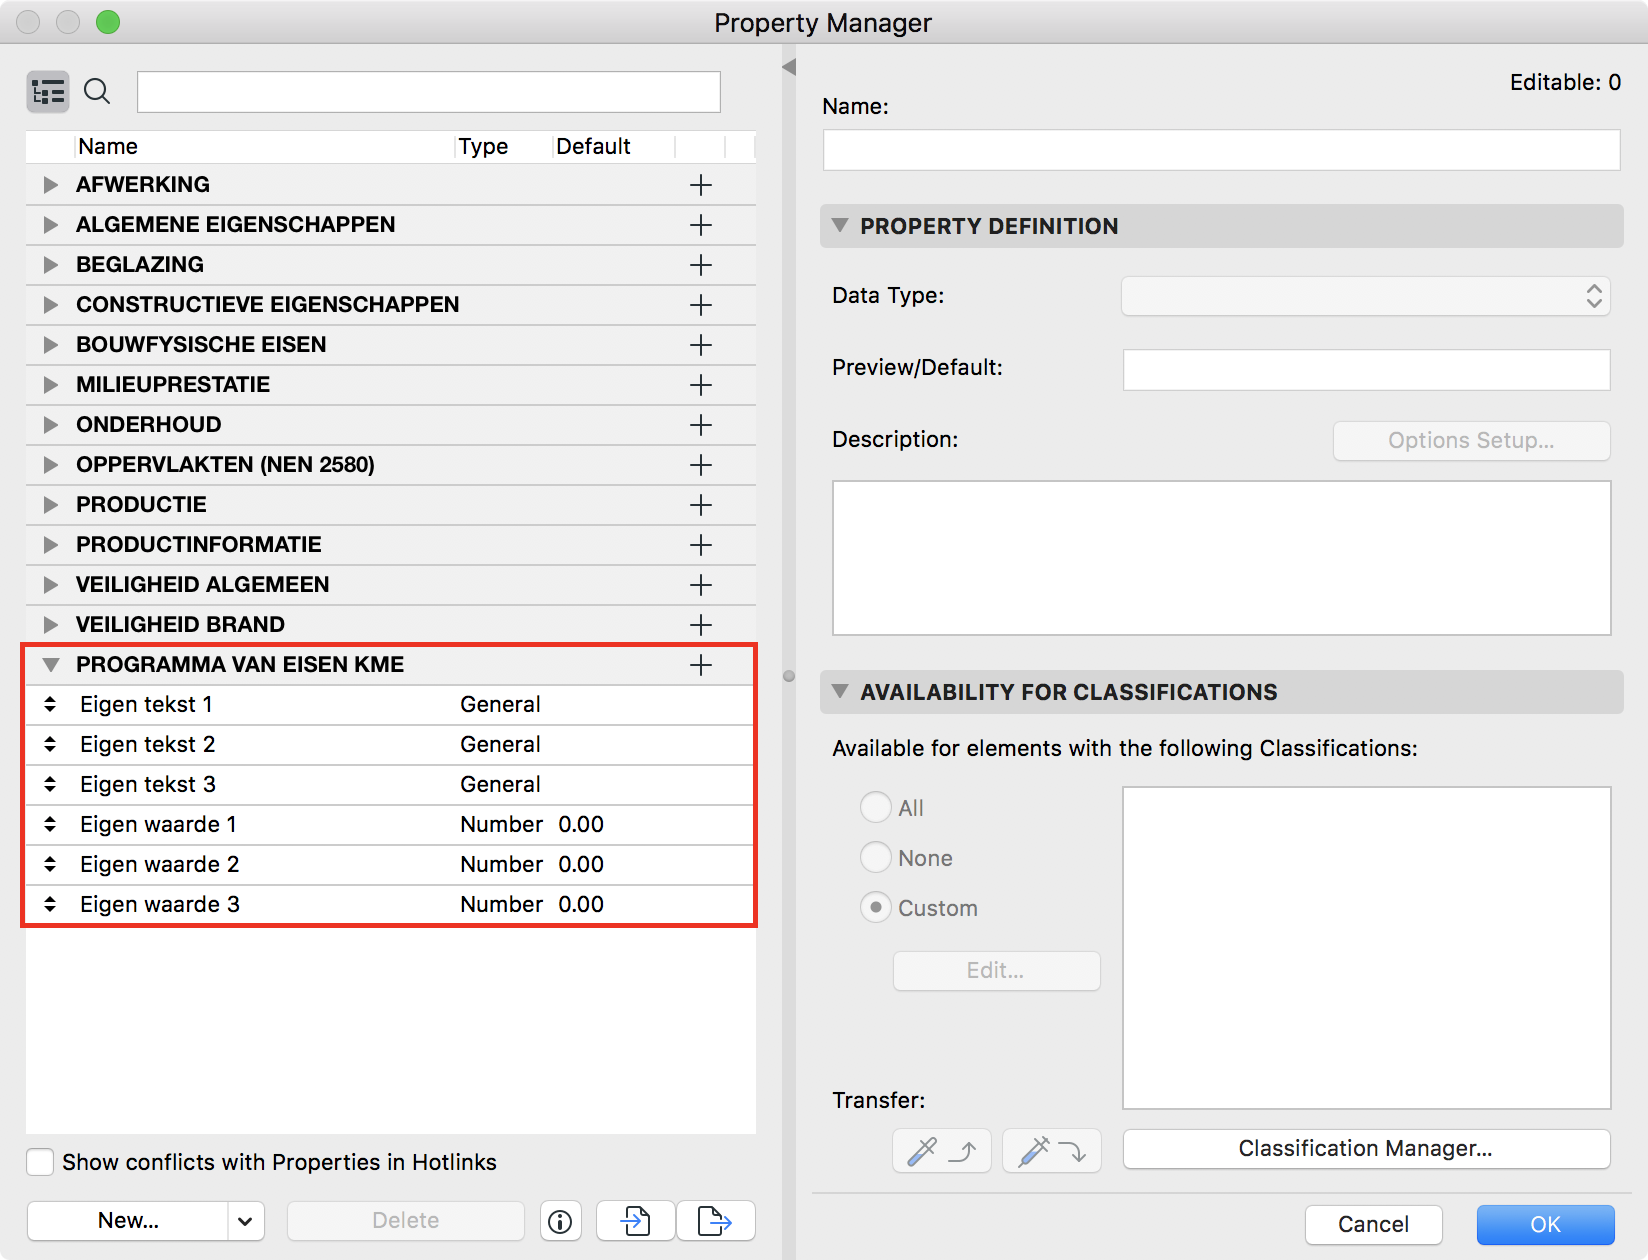
Task: Select the All classifications radio button
Action: (876, 807)
